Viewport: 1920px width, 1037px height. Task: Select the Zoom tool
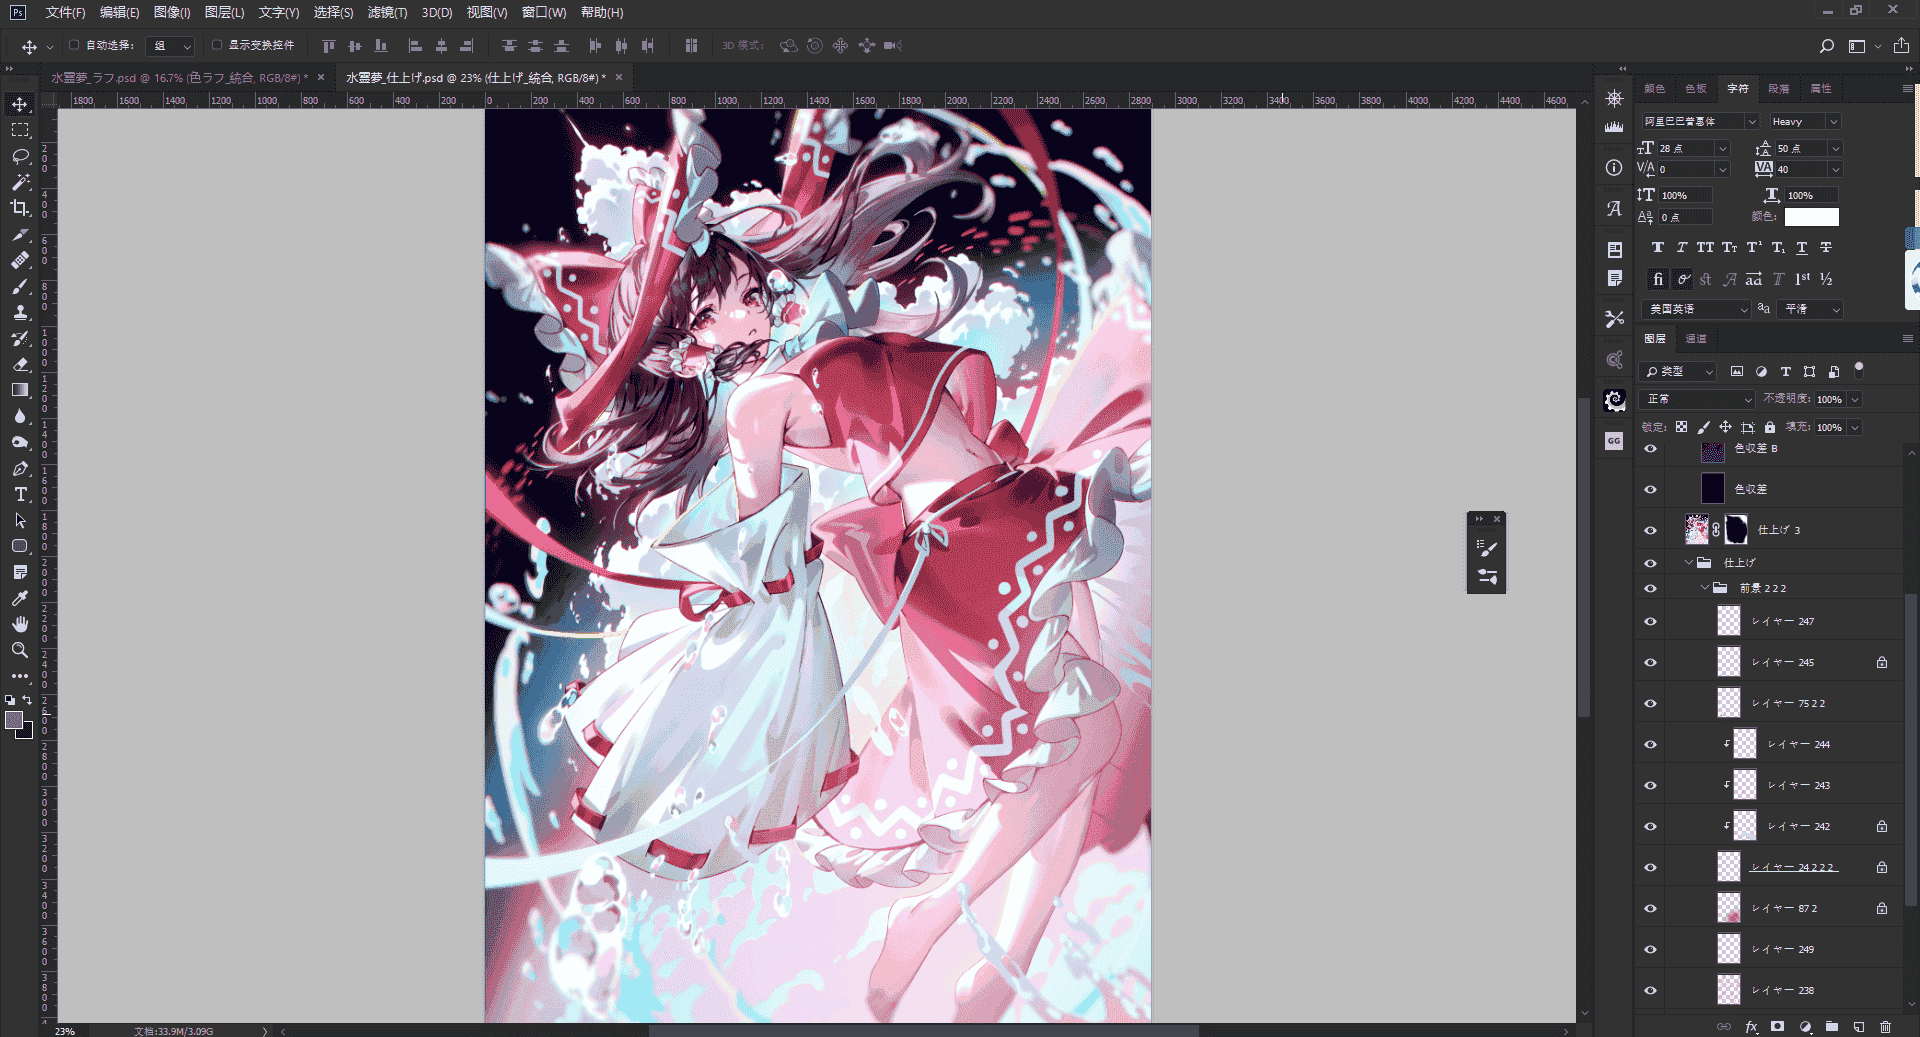20,650
